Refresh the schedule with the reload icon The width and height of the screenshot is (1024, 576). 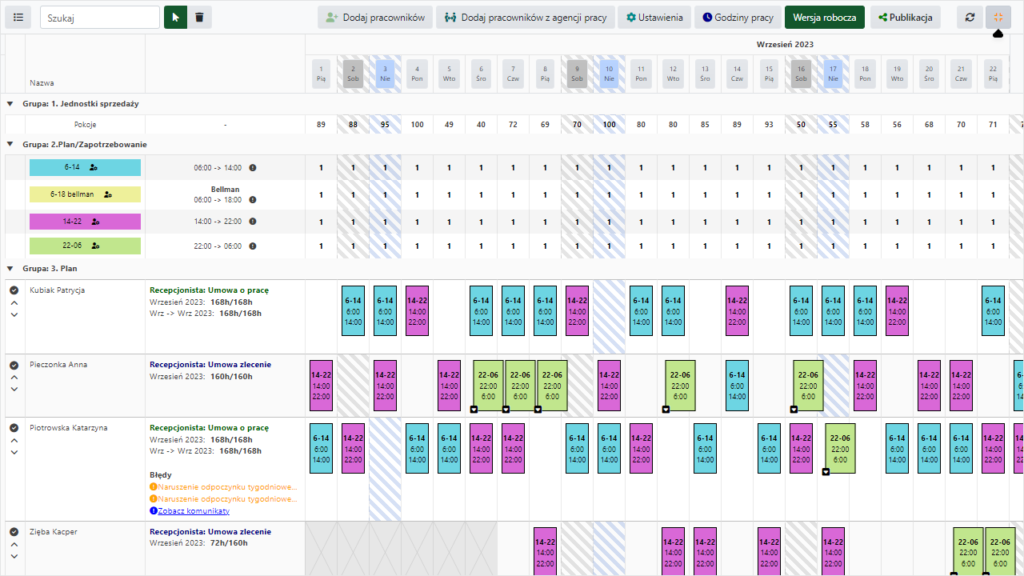click(x=968, y=17)
